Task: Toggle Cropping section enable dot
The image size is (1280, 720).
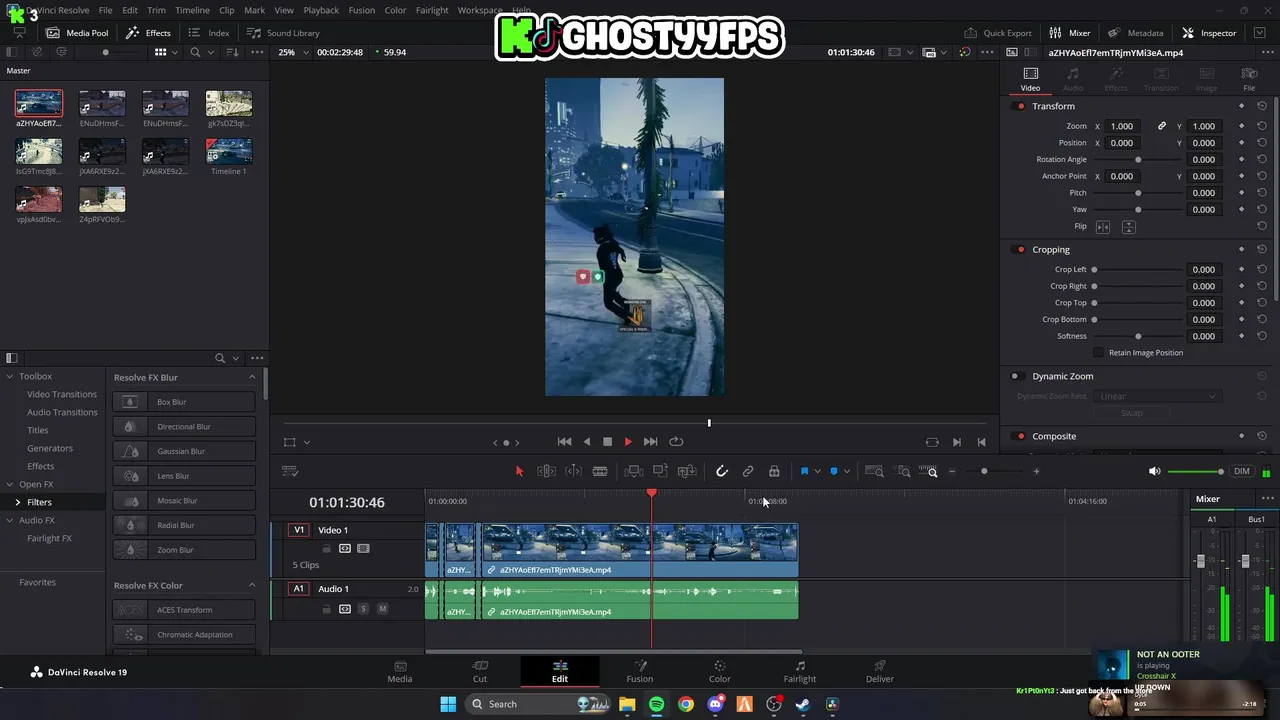Action: click(1020, 250)
